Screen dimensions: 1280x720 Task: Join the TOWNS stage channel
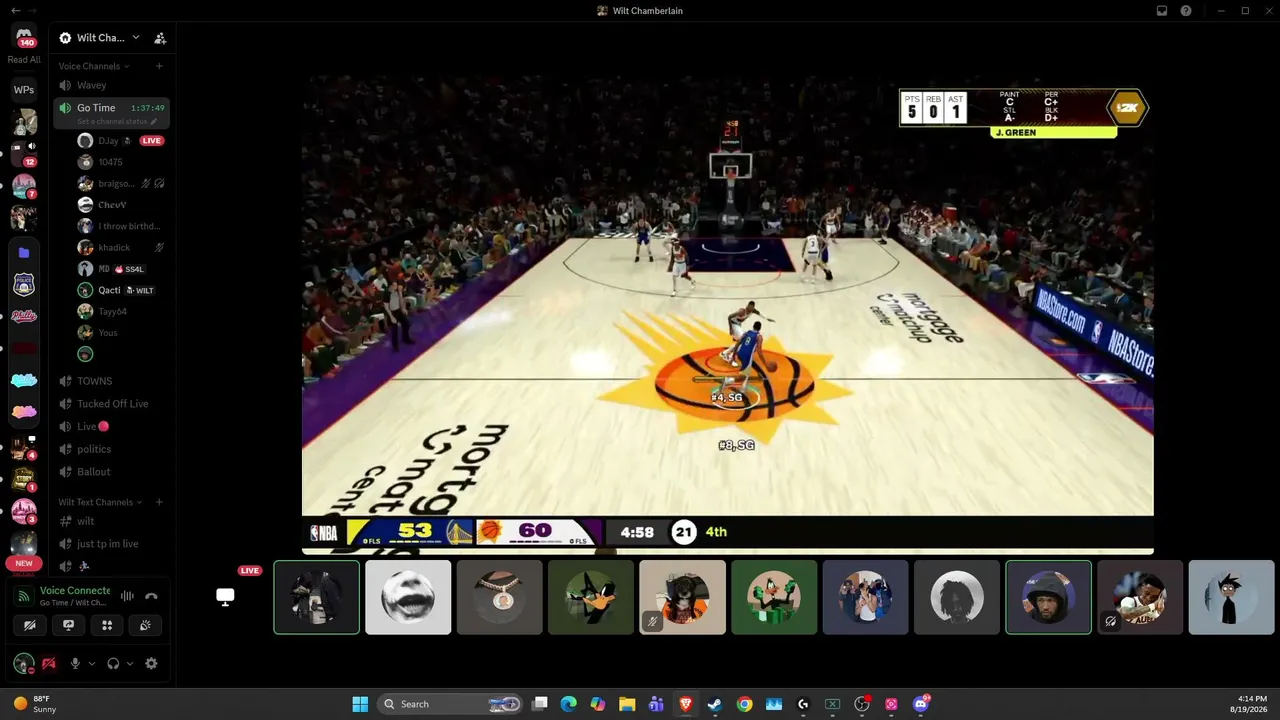[x=111, y=381]
